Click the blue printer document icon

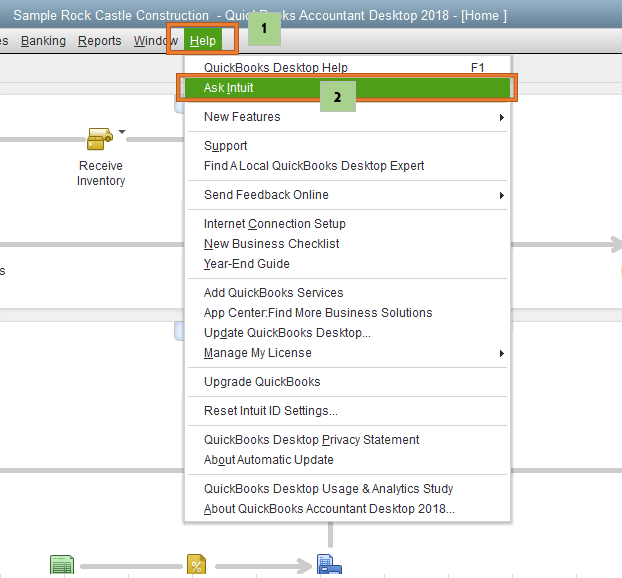329,564
